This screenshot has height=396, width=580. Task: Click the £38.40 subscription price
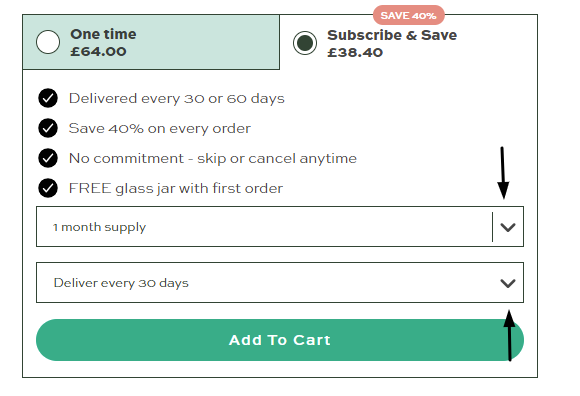click(x=355, y=53)
